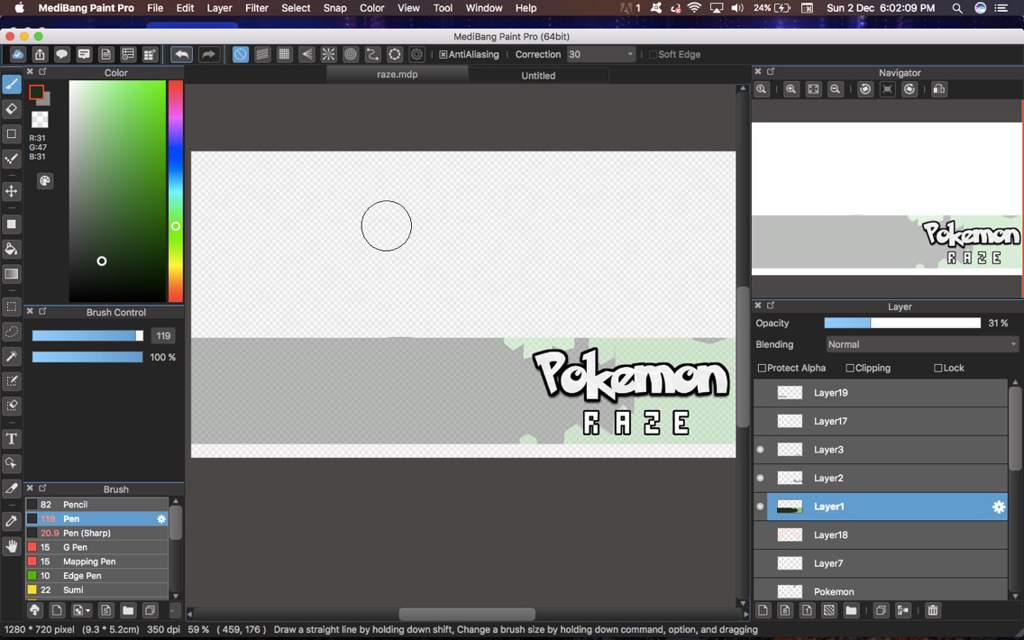Hide Layer3 using its visibility dot
Viewport: 1024px width, 640px height.
coord(760,450)
